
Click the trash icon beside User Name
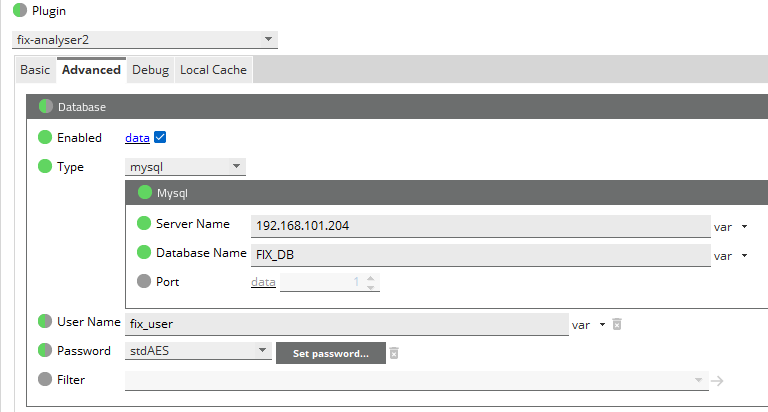pos(617,324)
